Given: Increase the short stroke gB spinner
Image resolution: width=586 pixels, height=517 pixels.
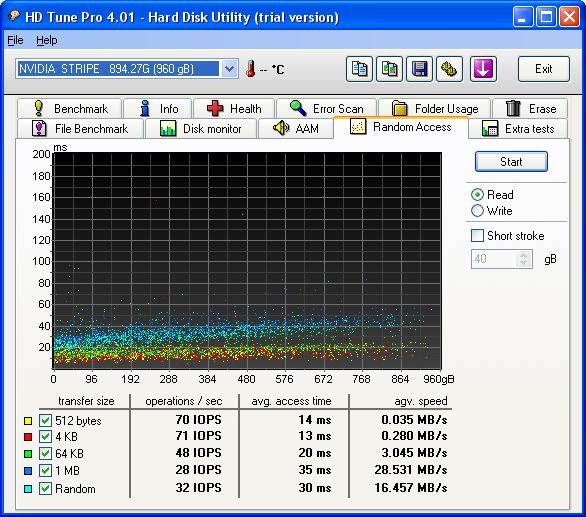Looking at the screenshot, I should pyautogui.click(x=523, y=255).
